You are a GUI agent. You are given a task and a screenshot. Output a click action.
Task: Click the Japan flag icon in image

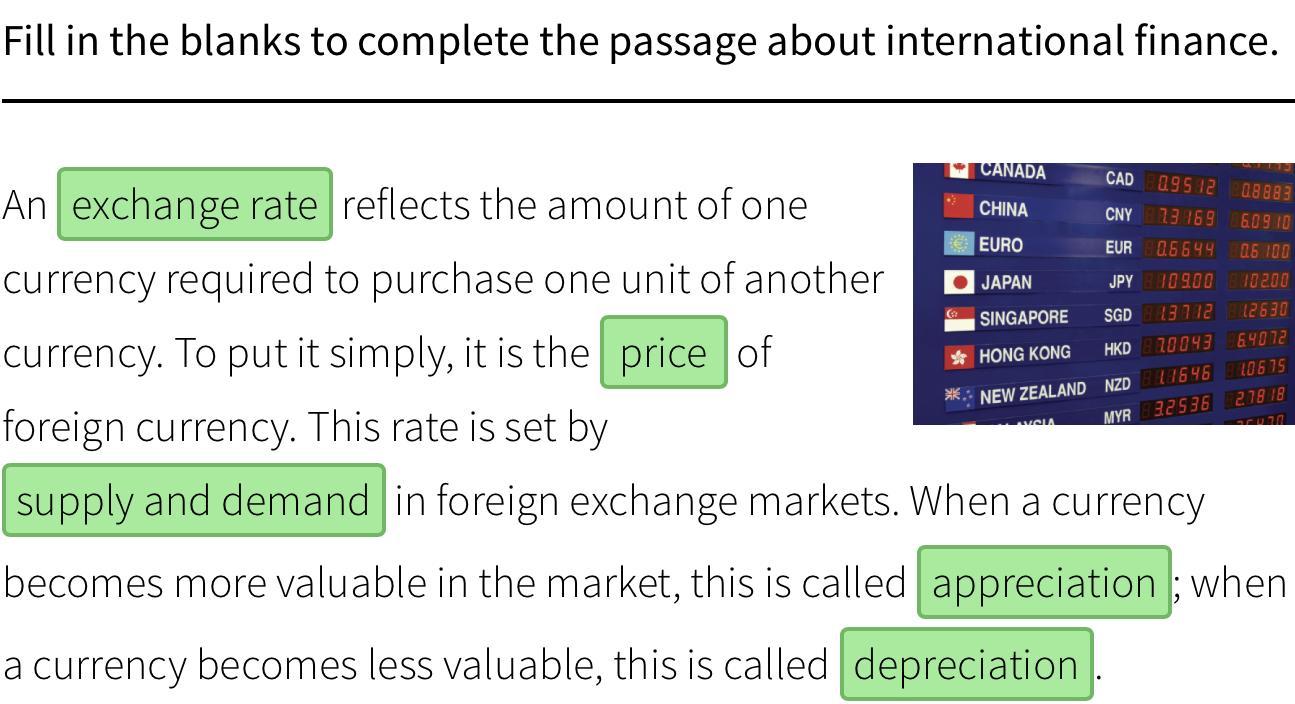click(x=959, y=282)
